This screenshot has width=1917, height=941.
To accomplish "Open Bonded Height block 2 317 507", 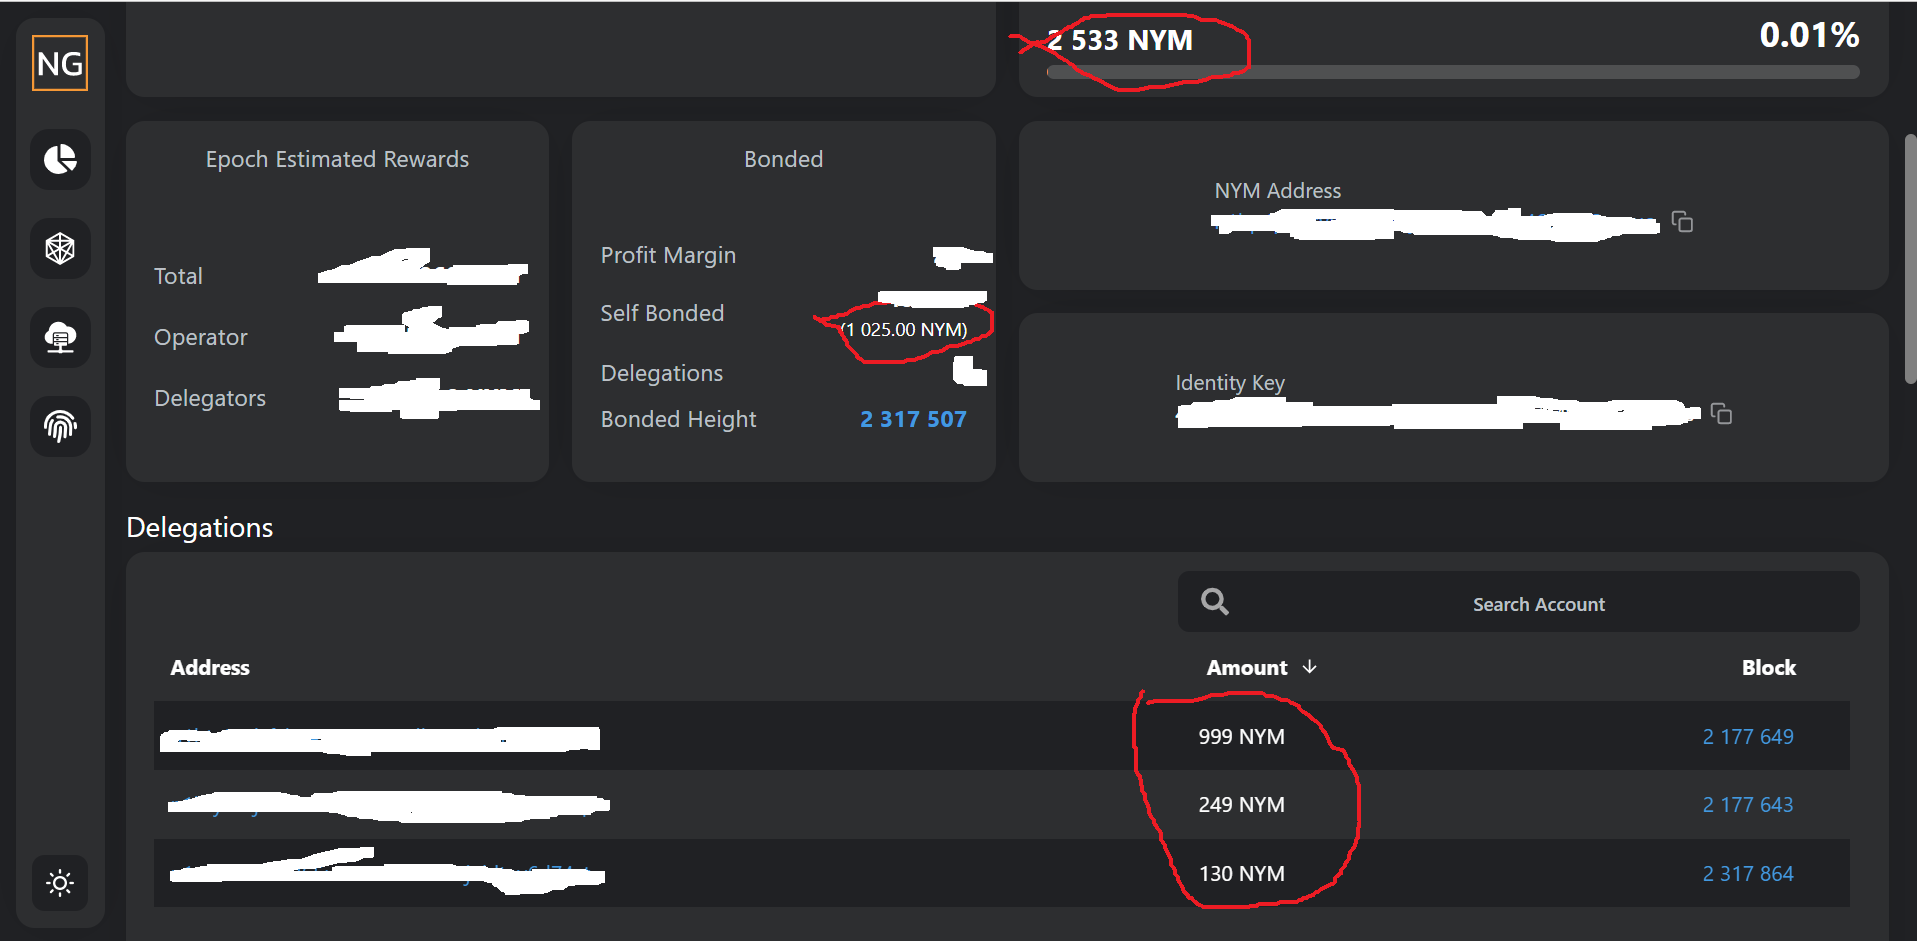I will (x=913, y=419).
